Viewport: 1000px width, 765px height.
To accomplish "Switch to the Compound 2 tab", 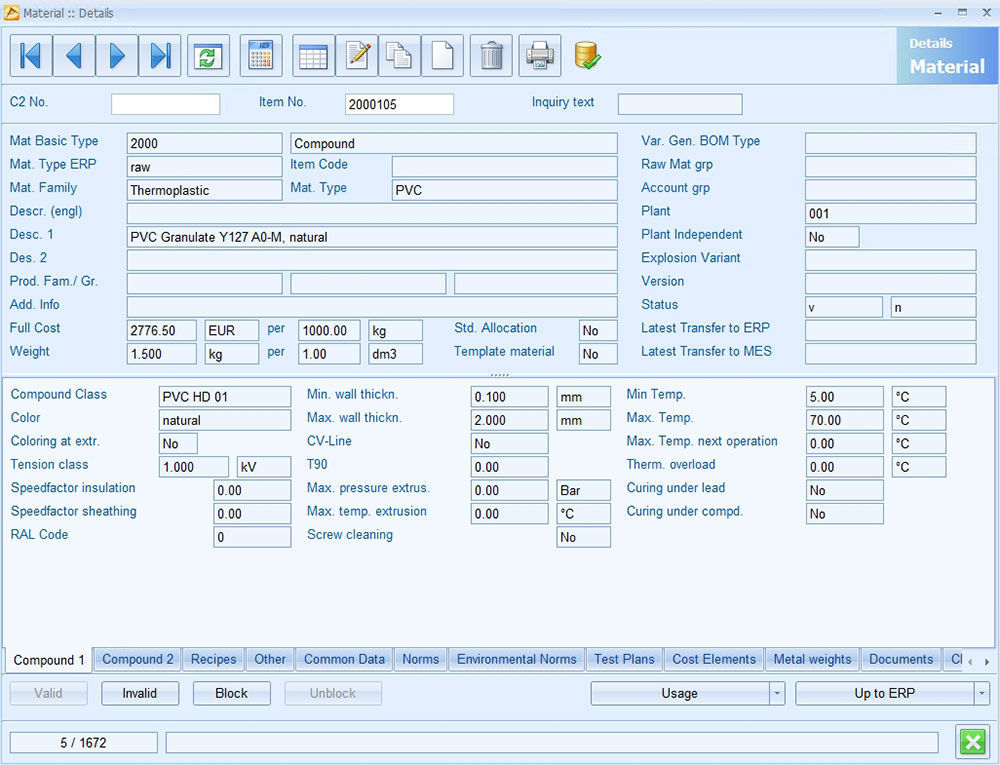I will point(137,659).
